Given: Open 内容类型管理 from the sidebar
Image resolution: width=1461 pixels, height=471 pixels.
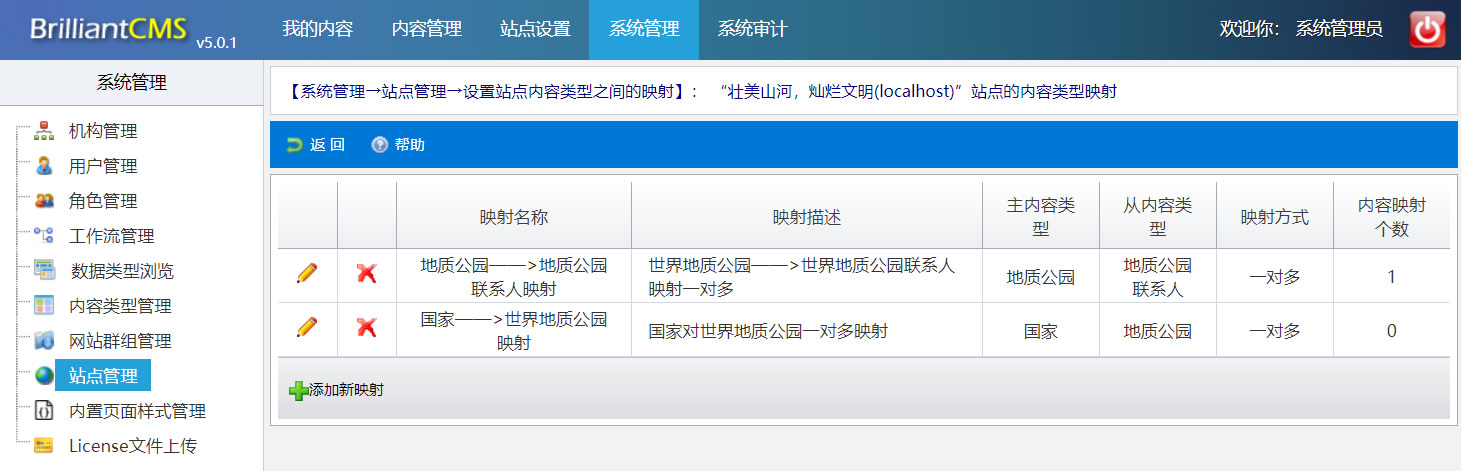Looking at the screenshot, I should [120, 306].
